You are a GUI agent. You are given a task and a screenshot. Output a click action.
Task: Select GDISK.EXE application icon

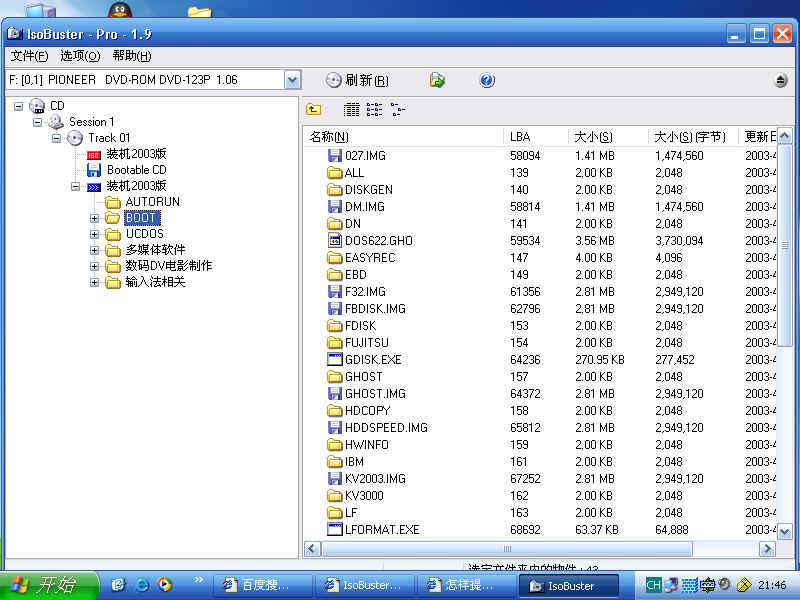point(335,359)
